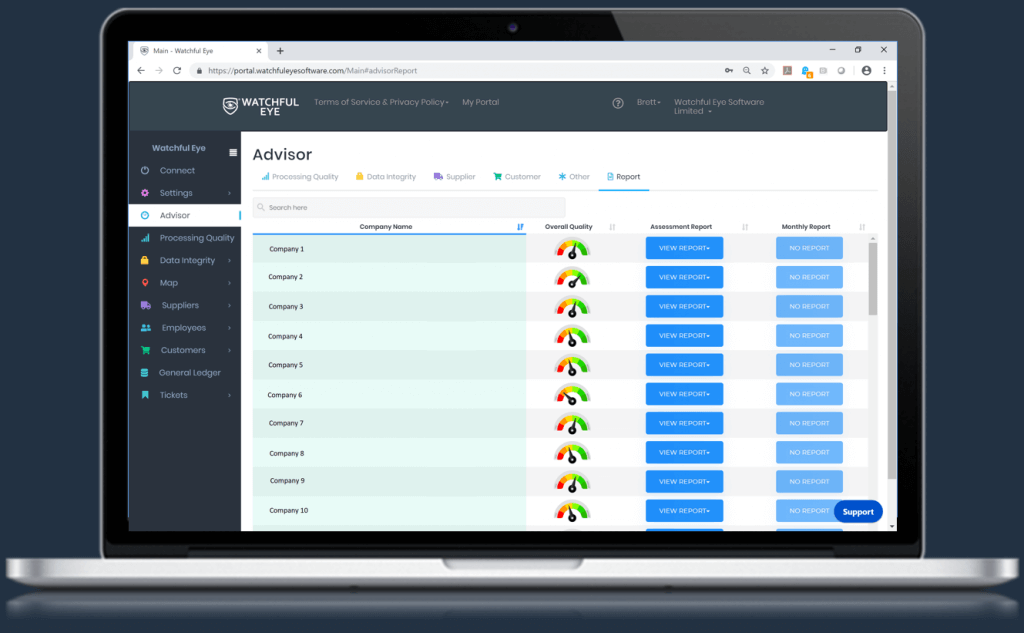Click the sort toggle next to Company Name
The height and width of the screenshot is (633, 1024).
pos(520,227)
